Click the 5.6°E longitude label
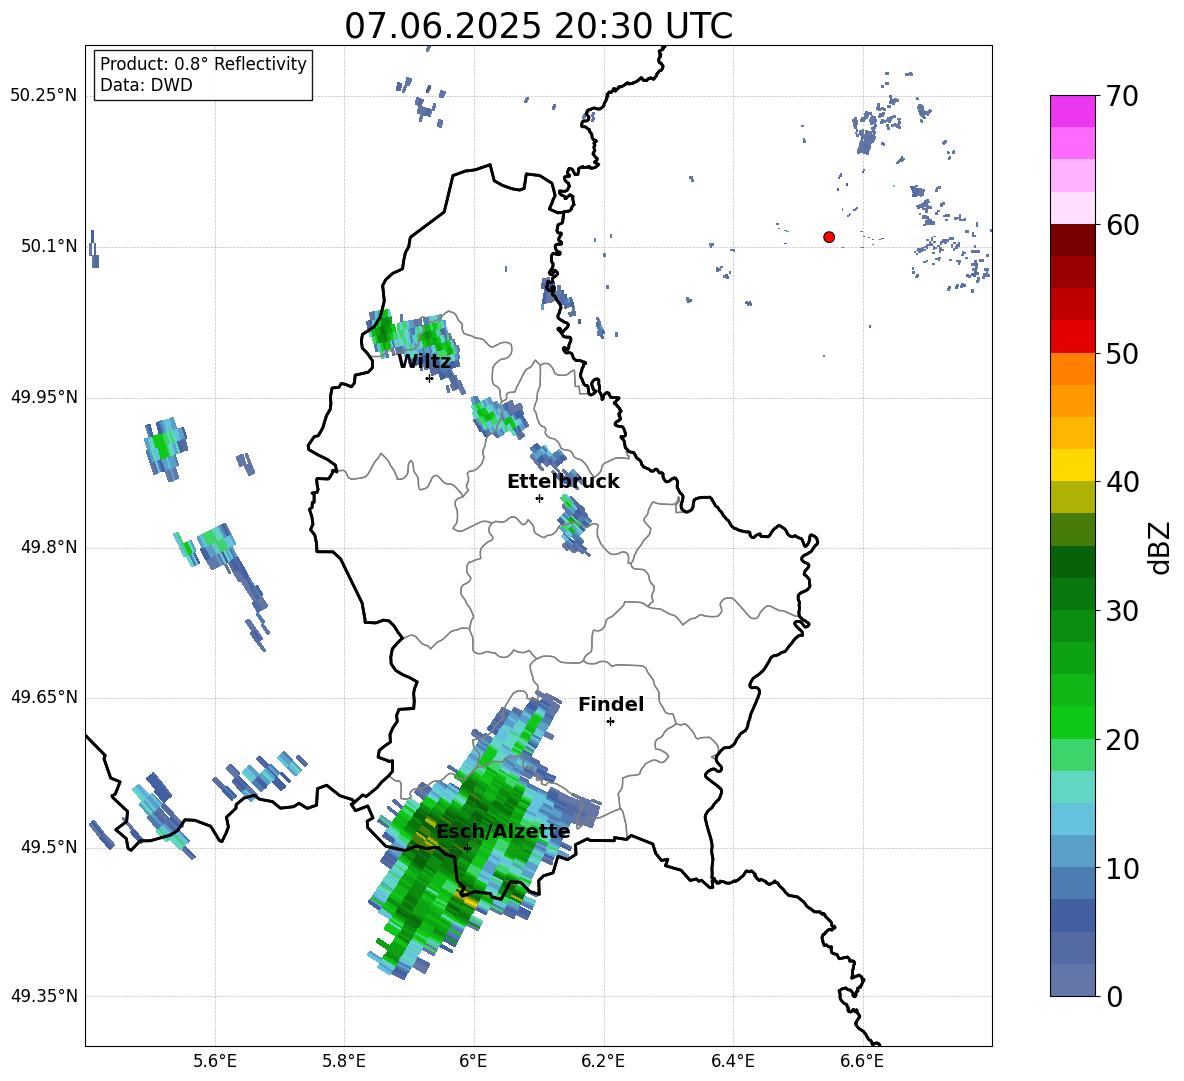The image size is (1184, 1081). click(x=215, y=1061)
